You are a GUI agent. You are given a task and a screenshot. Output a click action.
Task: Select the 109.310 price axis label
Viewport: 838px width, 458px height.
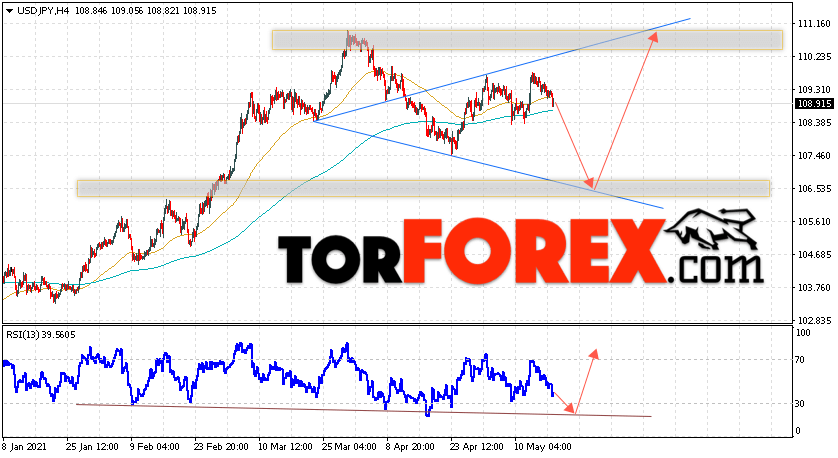click(814, 90)
